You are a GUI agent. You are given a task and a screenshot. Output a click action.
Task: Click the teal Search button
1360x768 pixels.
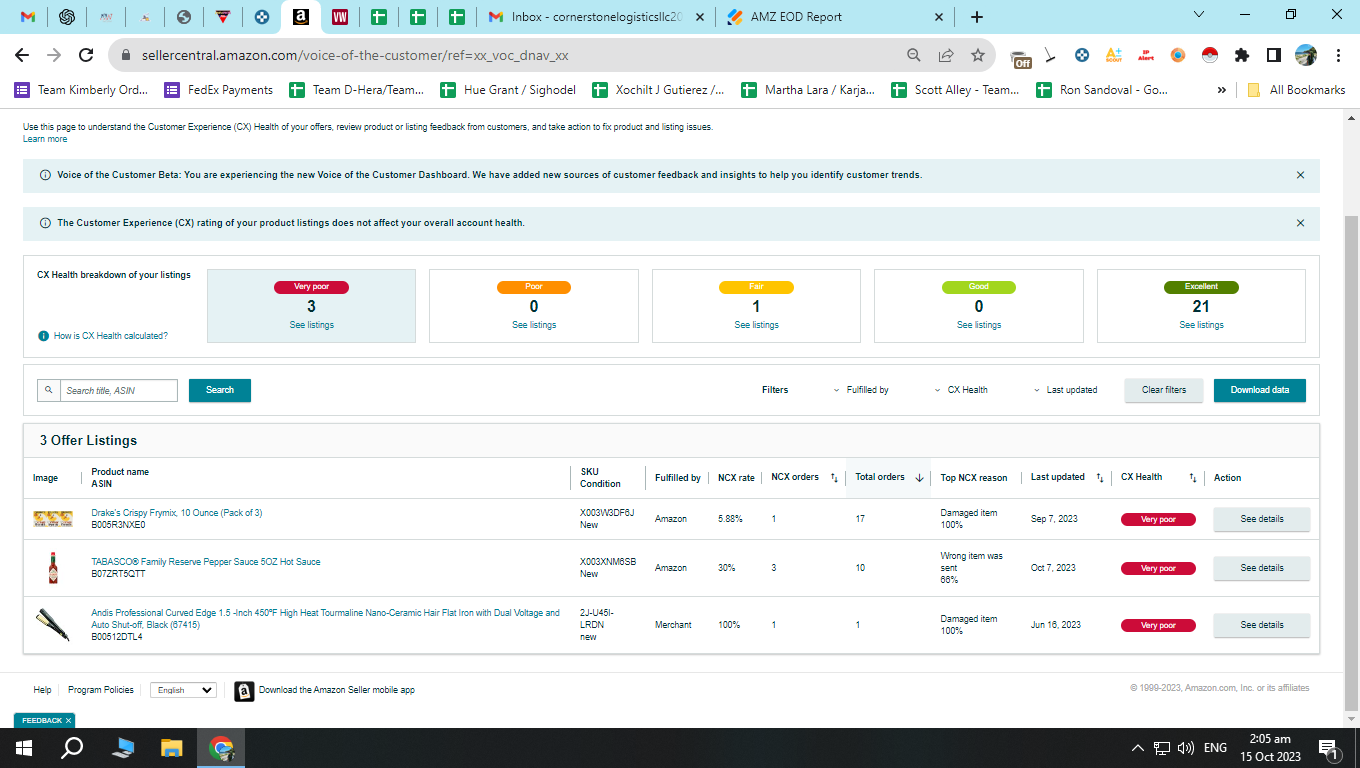(x=220, y=390)
